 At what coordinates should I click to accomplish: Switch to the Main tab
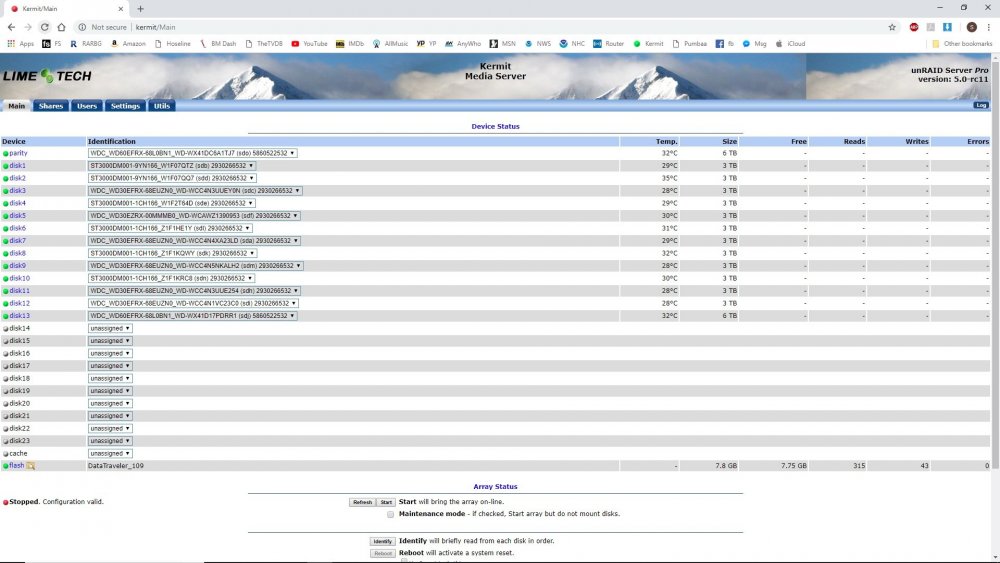coord(17,106)
